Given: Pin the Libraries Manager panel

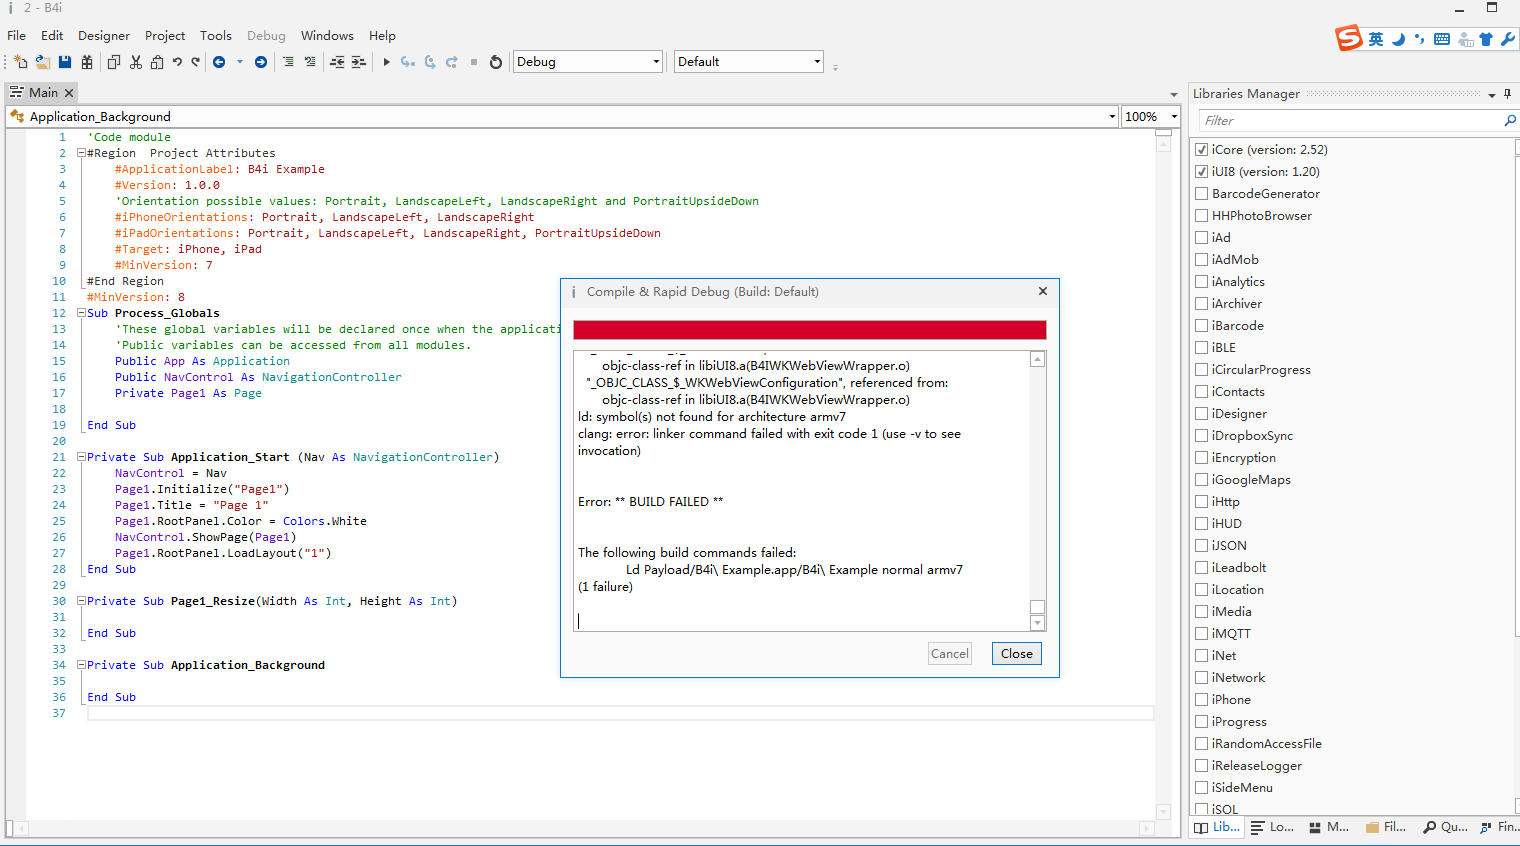Looking at the screenshot, I should click(1507, 94).
